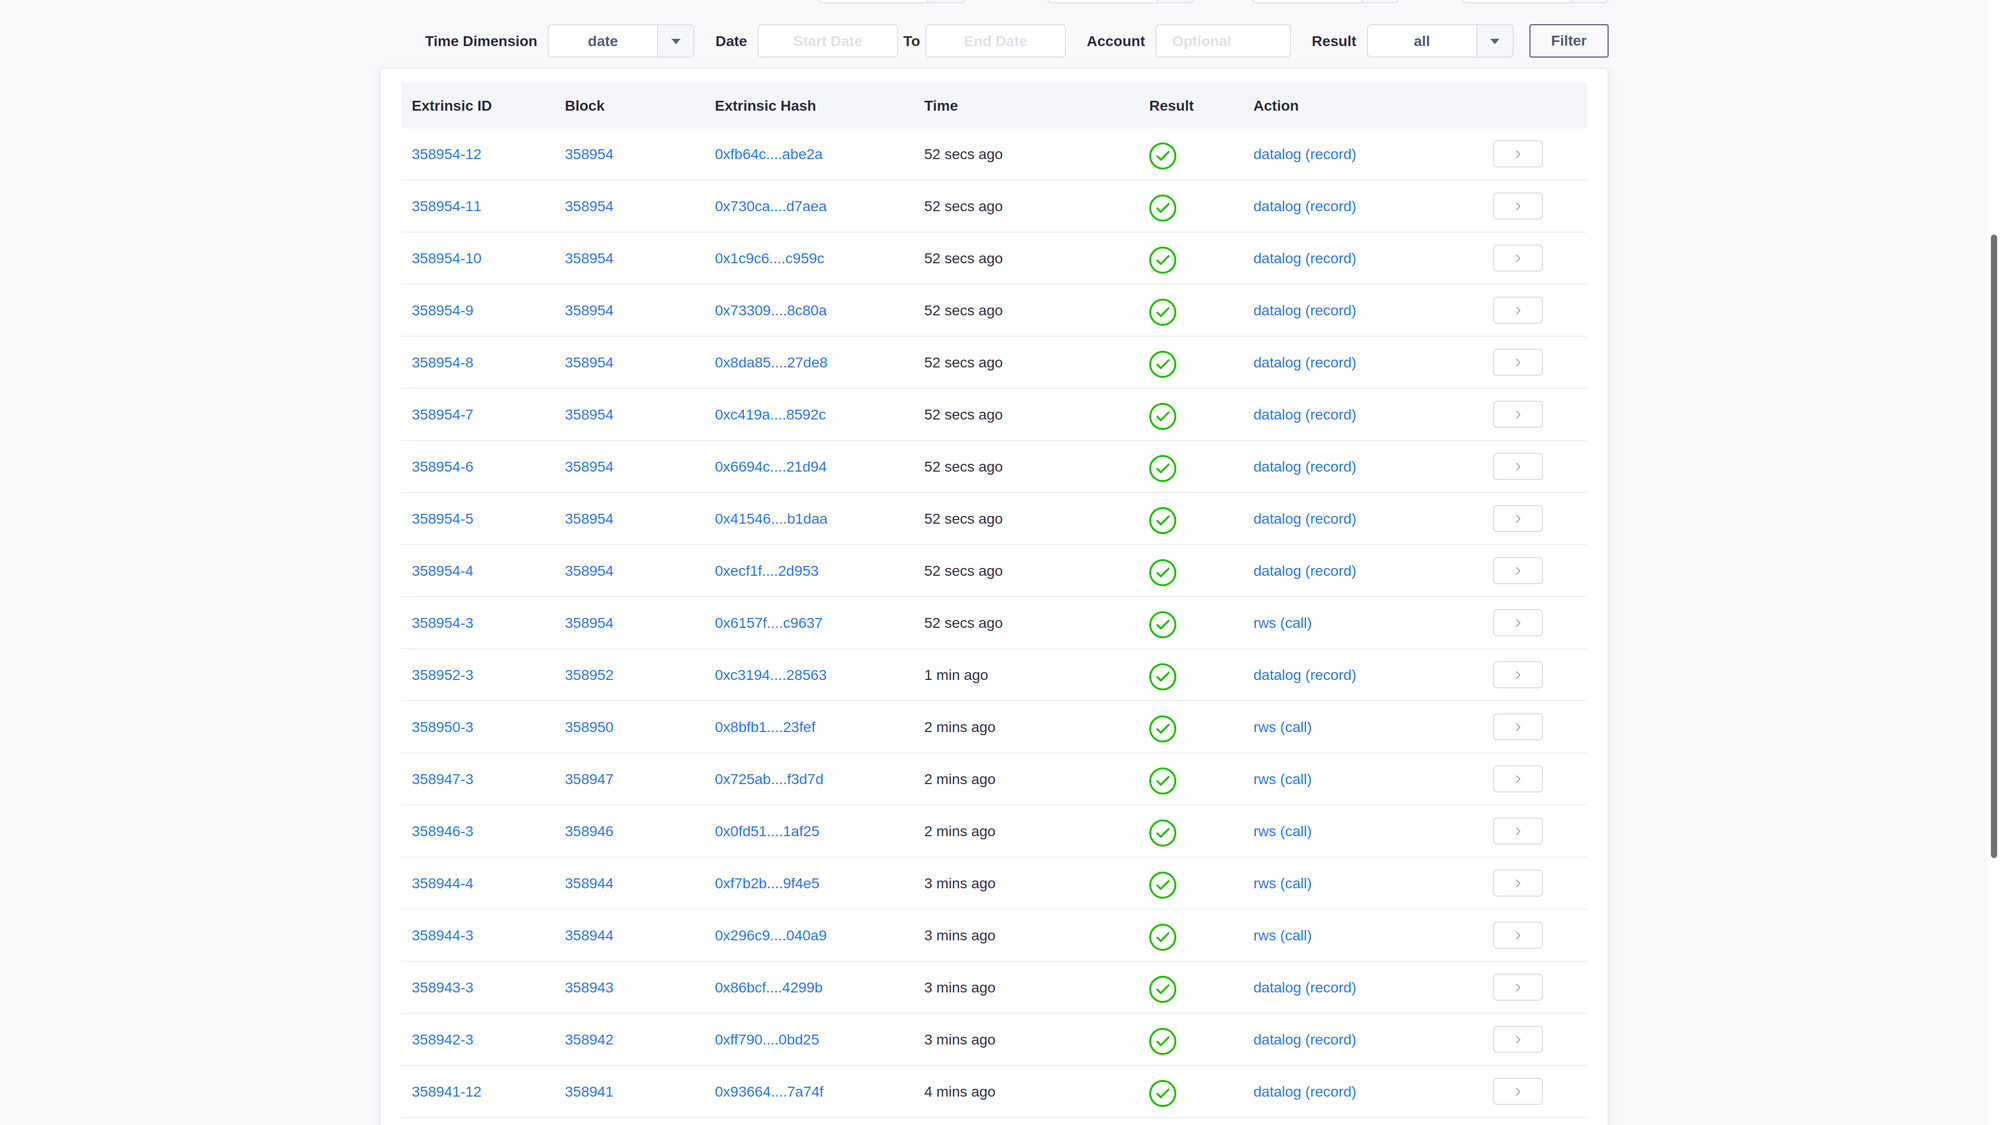
Task: Click the success result icon on row 358954-3
Action: 1162,624
